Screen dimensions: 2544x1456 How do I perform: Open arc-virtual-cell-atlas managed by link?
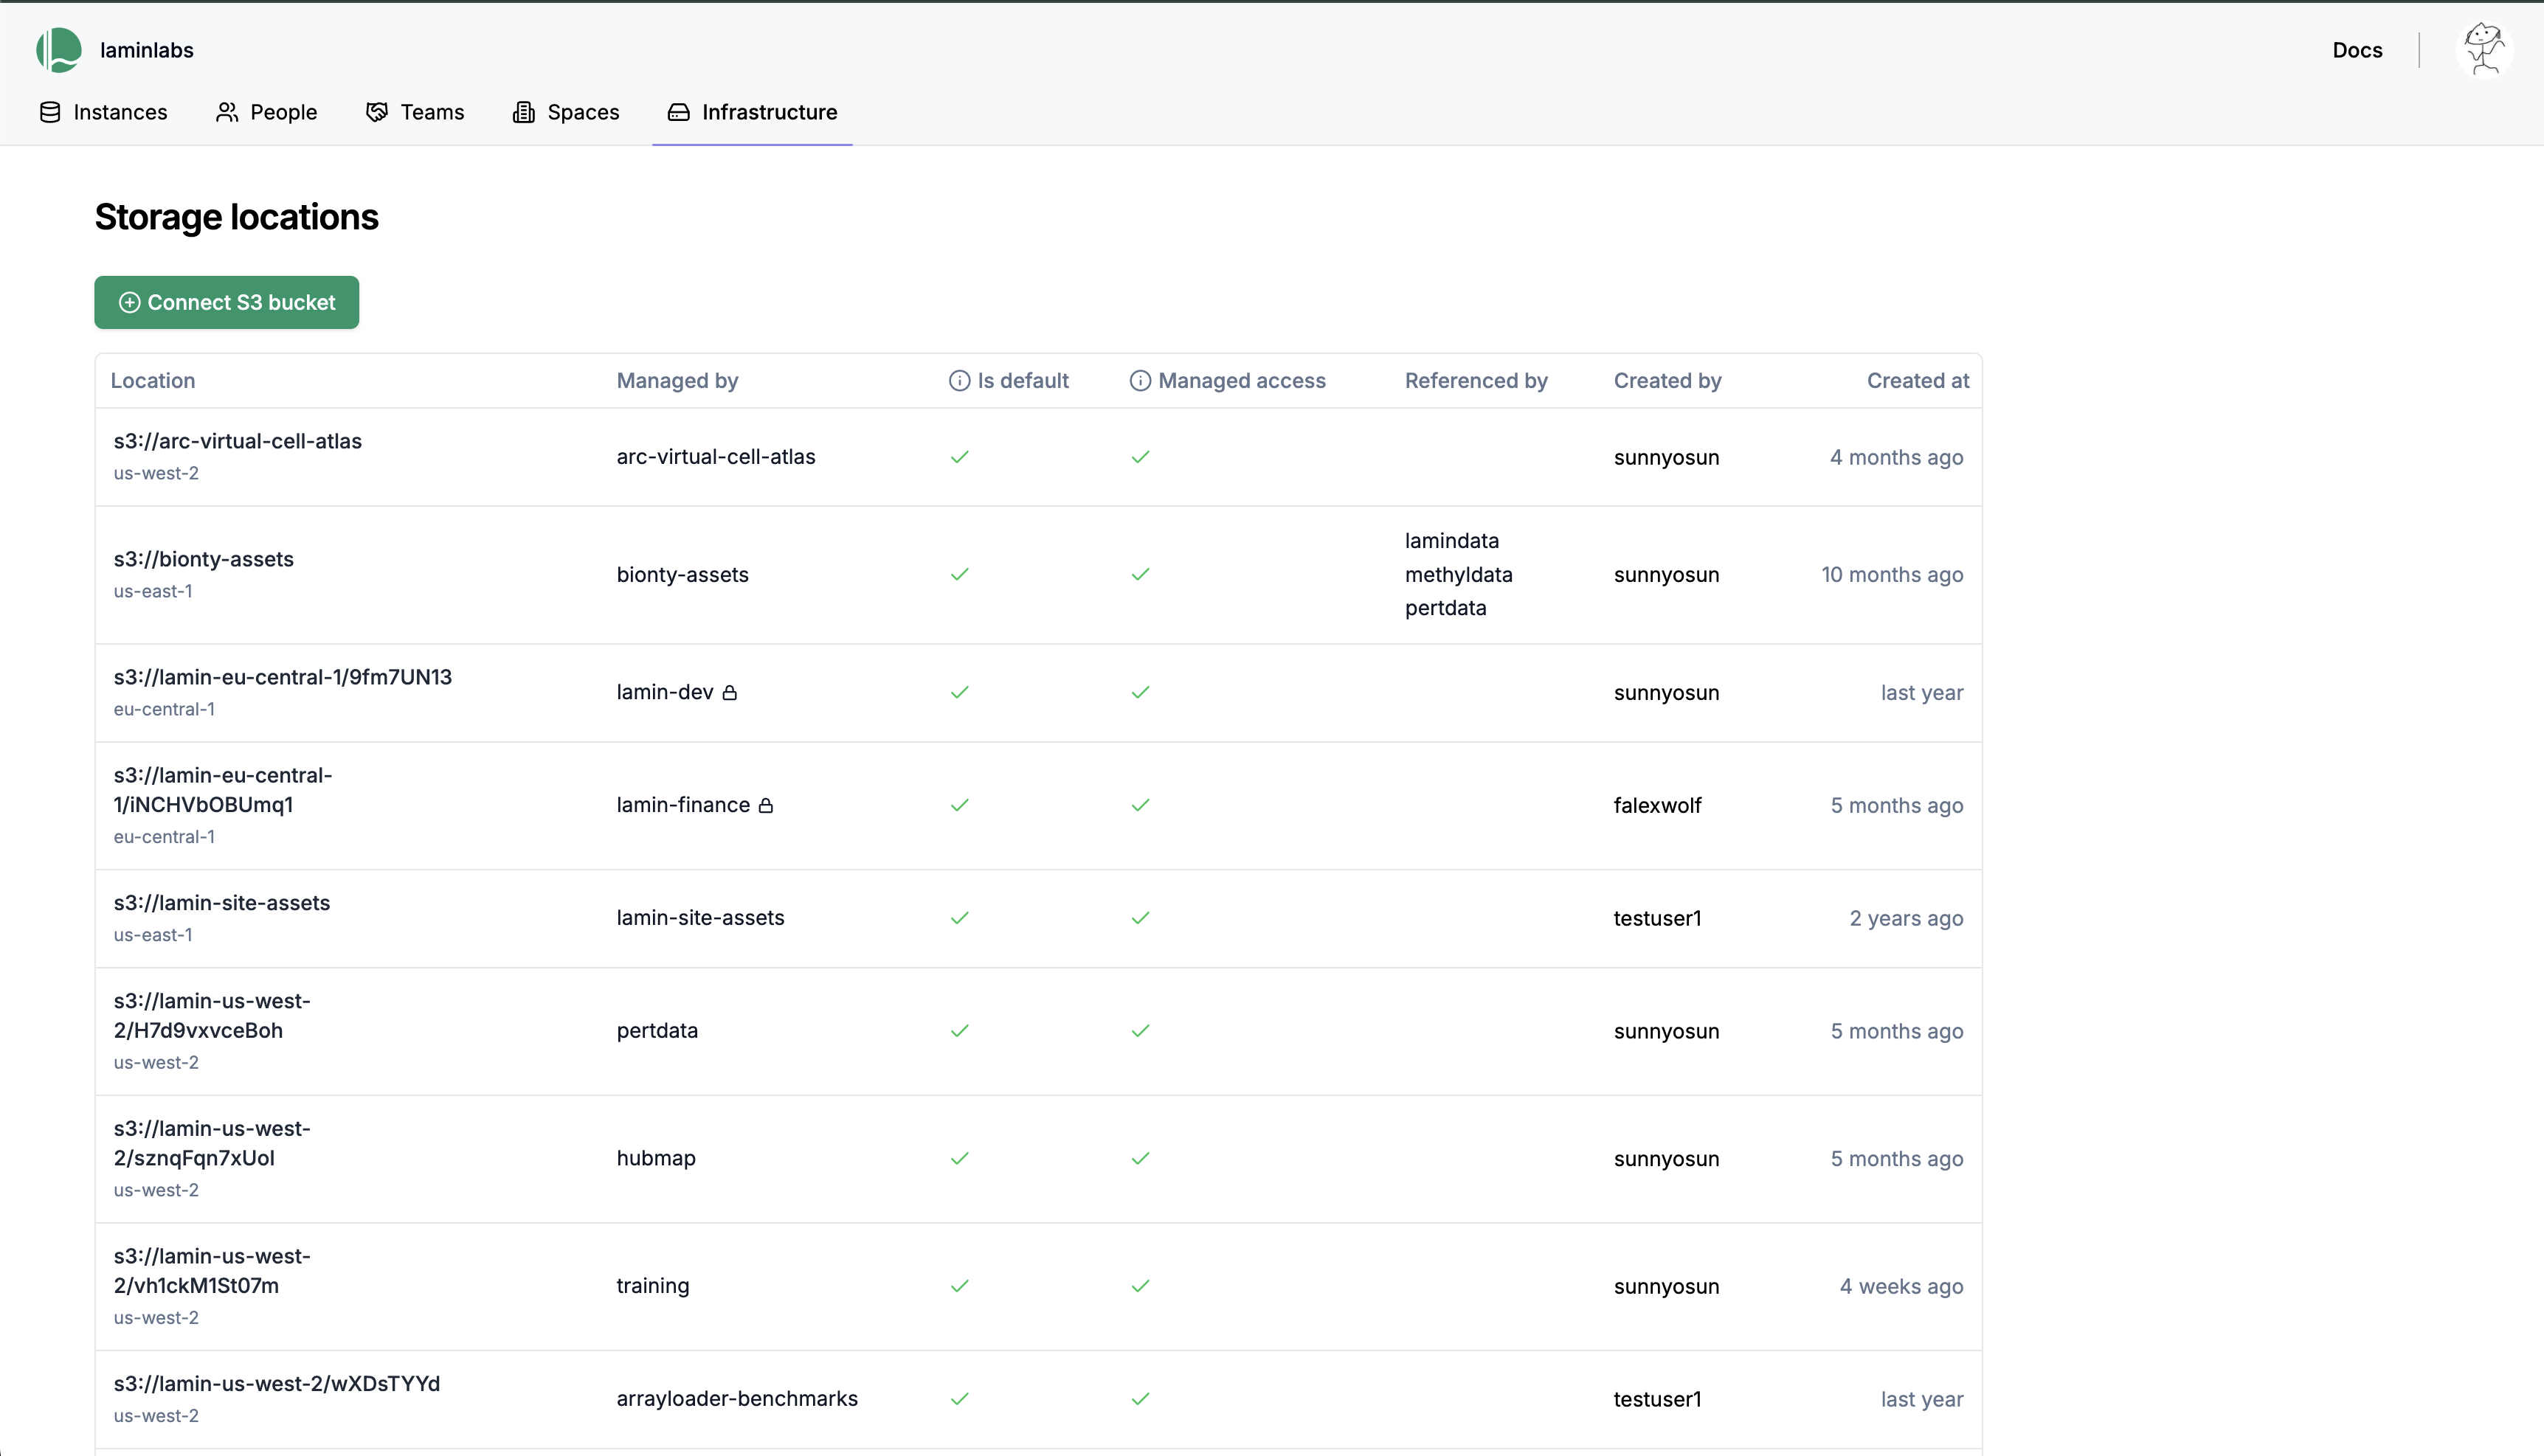(x=716, y=457)
